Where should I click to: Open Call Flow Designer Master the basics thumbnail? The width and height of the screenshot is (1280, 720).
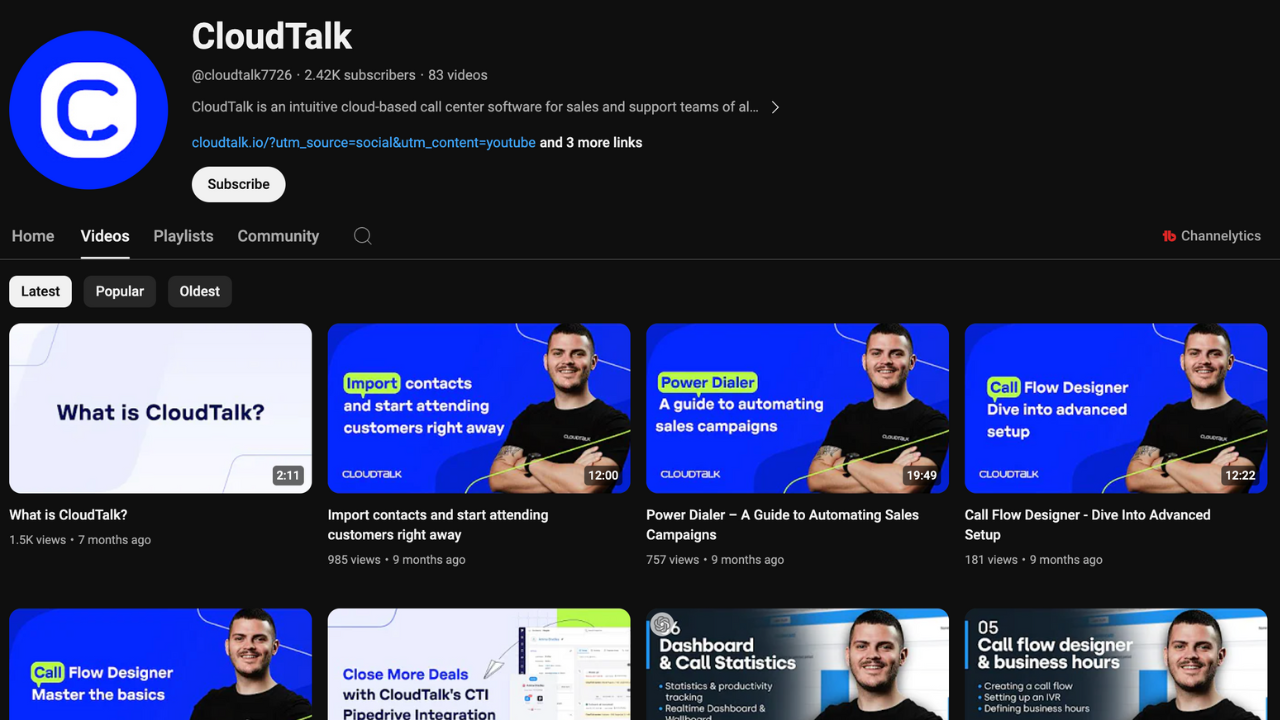pyautogui.click(x=160, y=664)
